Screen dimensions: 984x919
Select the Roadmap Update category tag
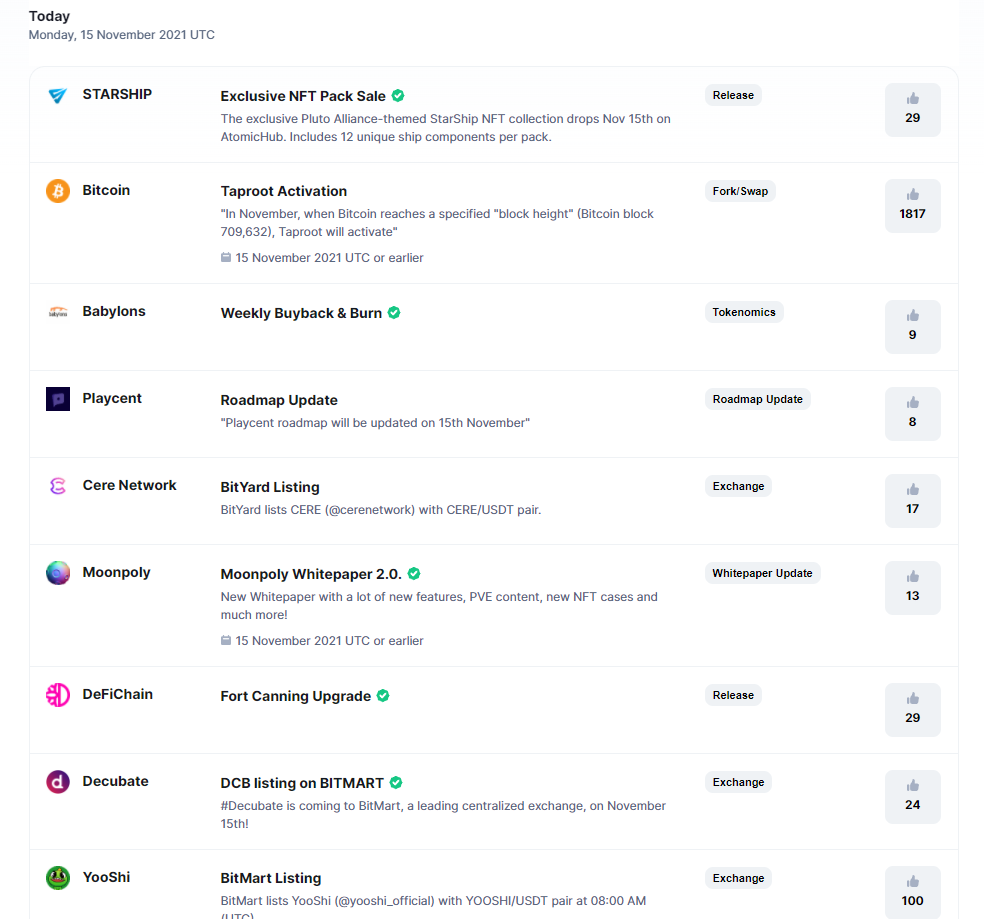pos(757,399)
